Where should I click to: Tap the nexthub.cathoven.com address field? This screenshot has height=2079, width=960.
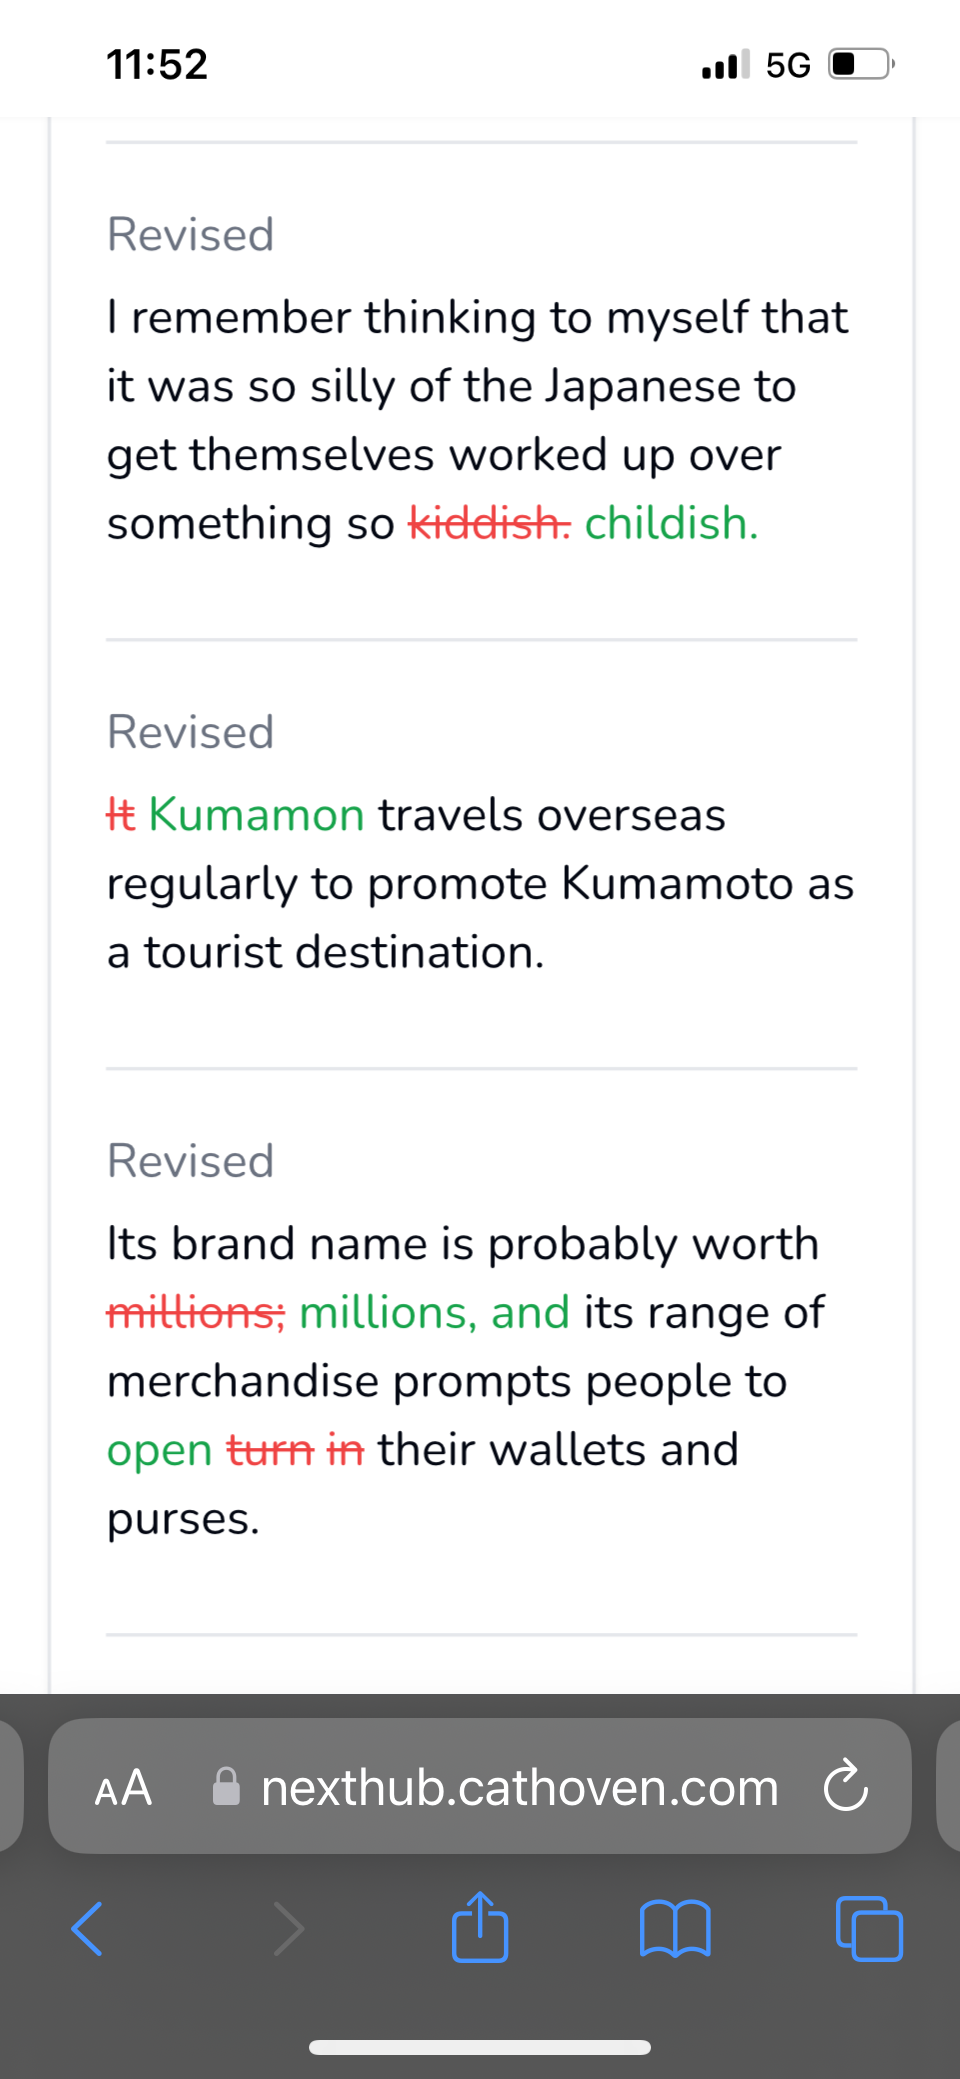519,1787
